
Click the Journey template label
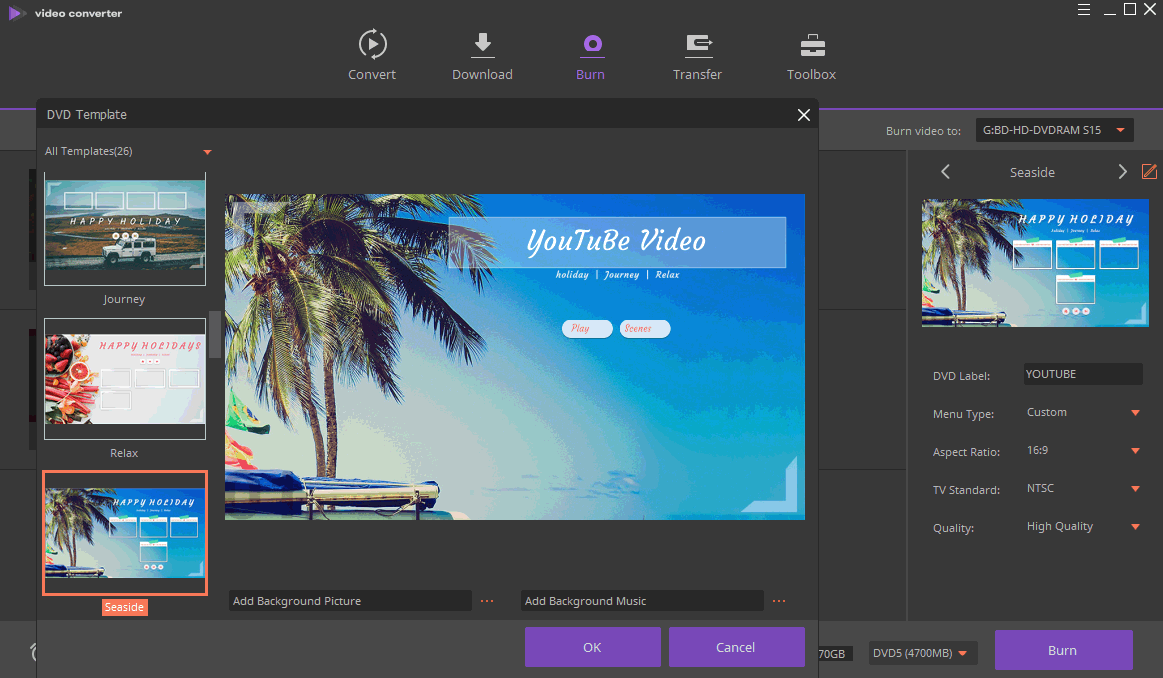point(124,299)
